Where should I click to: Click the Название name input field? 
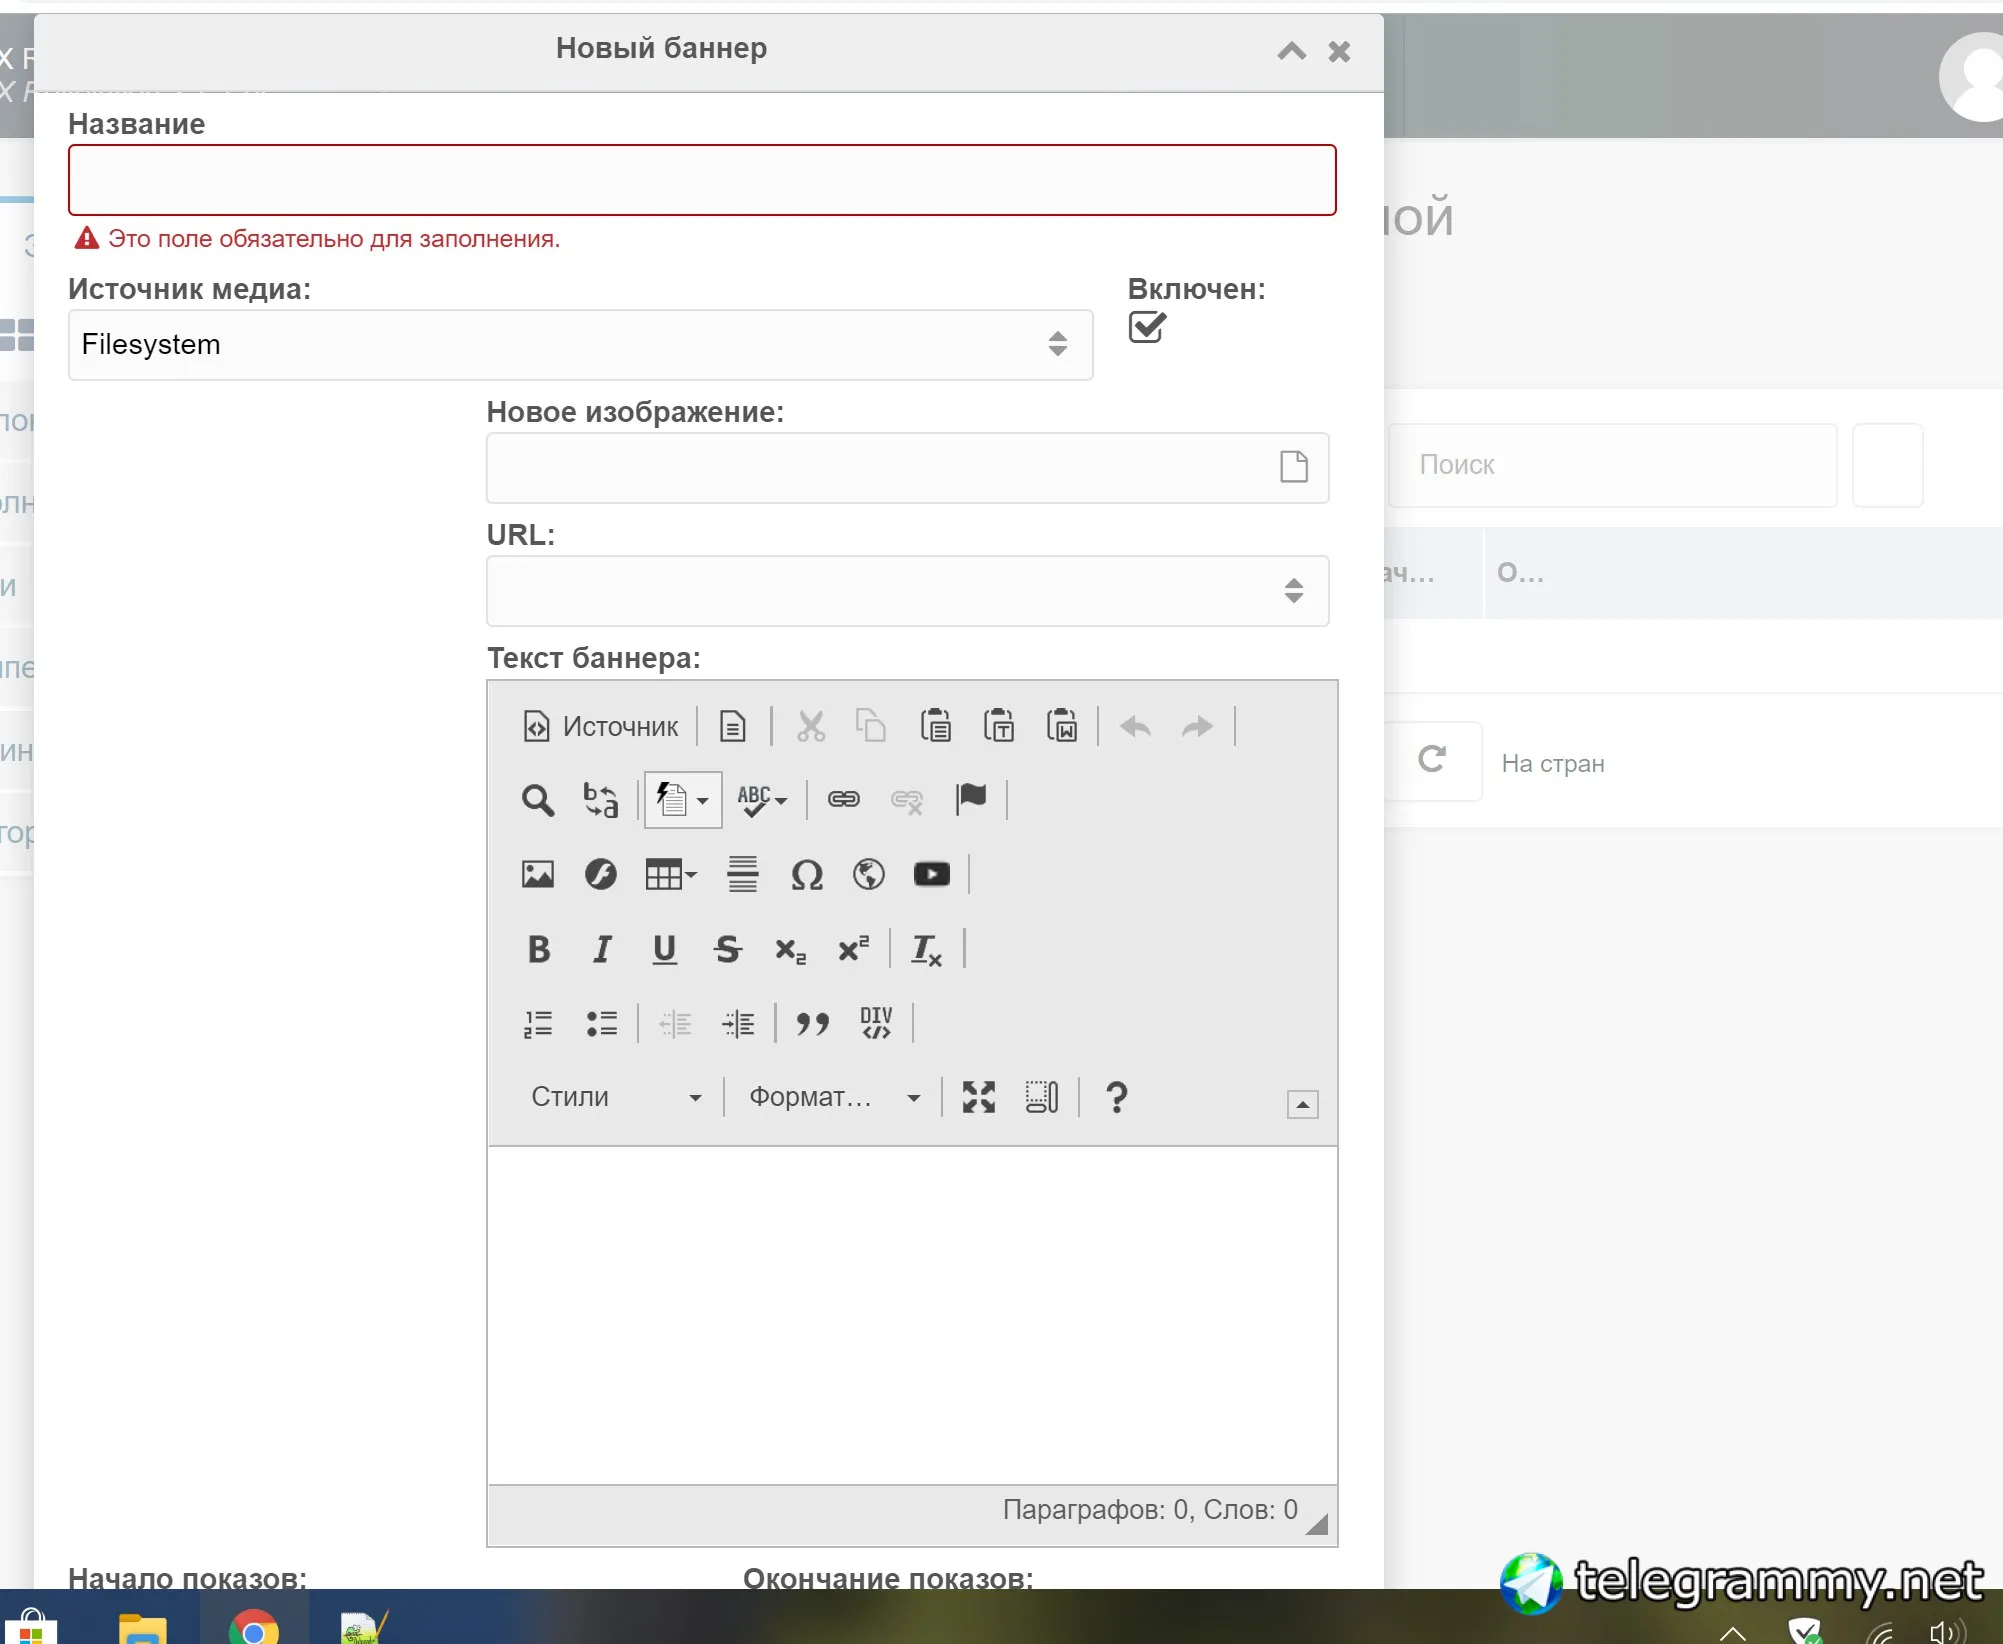pos(702,180)
